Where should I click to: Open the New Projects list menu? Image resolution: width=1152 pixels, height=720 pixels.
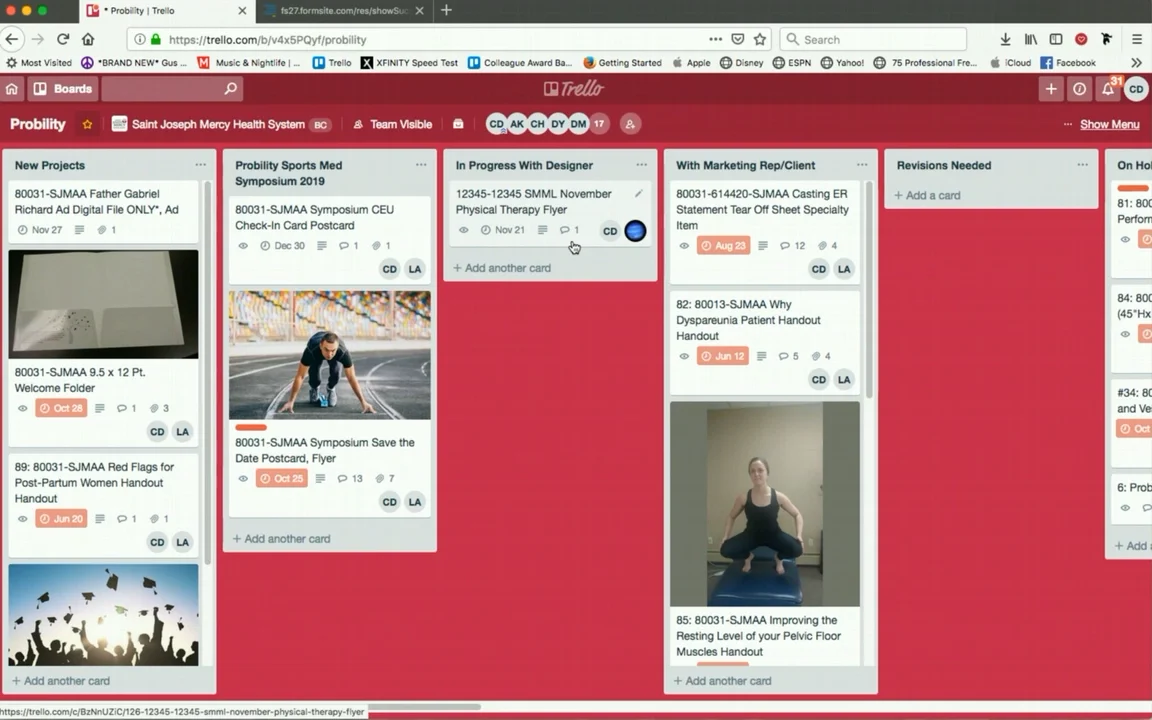pyautogui.click(x=201, y=165)
